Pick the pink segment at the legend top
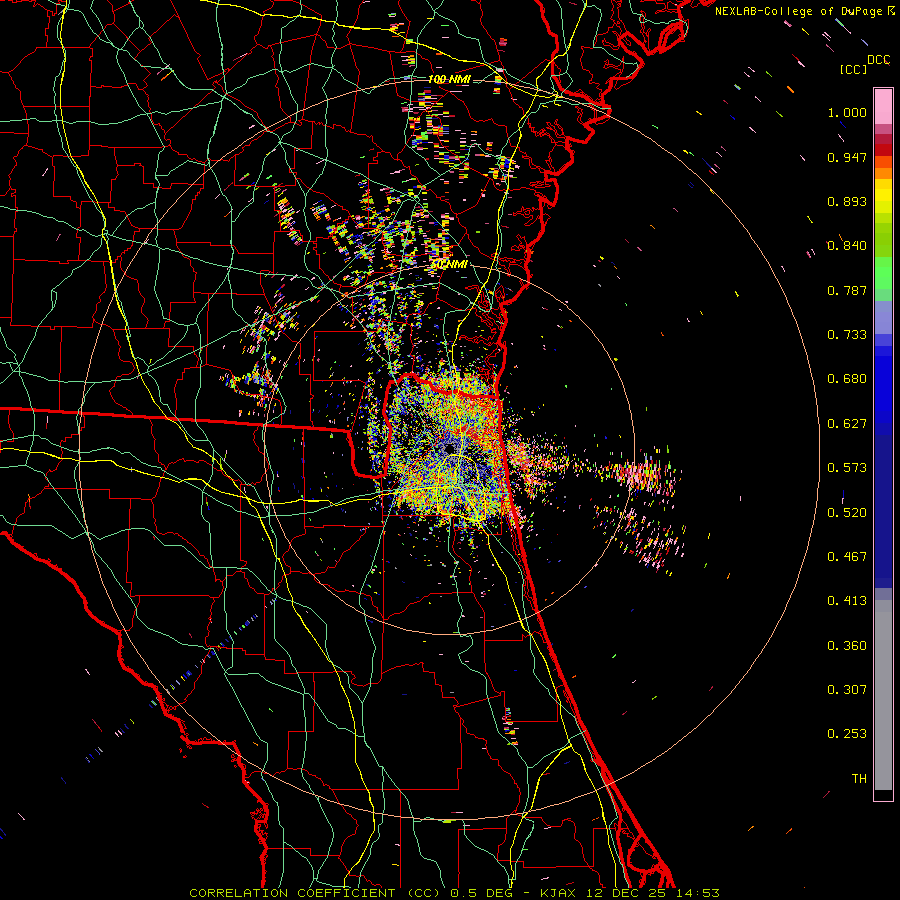 [x=883, y=107]
